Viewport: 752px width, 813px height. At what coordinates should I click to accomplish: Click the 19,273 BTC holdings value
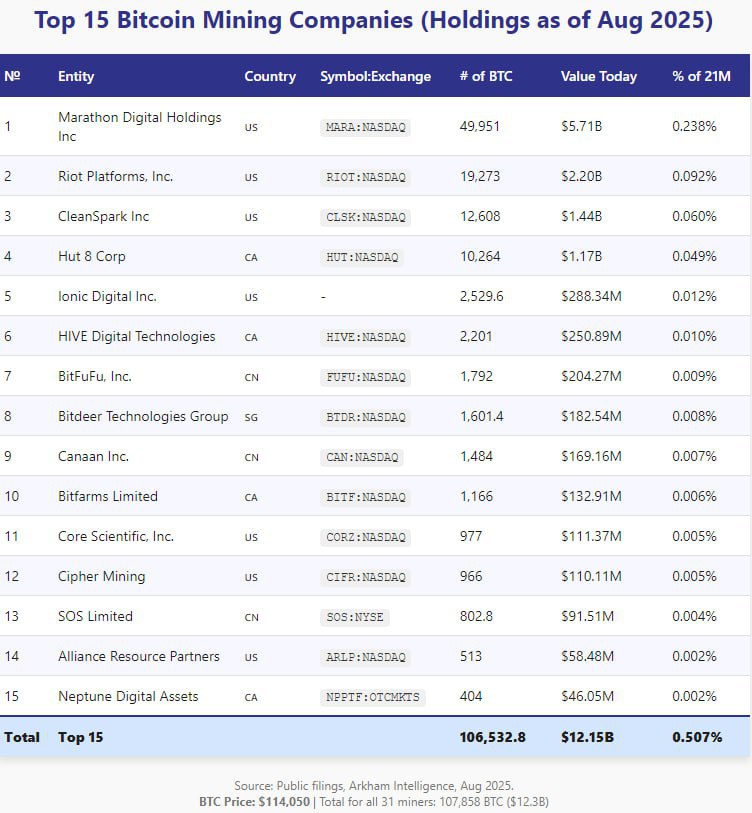(x=480, y=176)
